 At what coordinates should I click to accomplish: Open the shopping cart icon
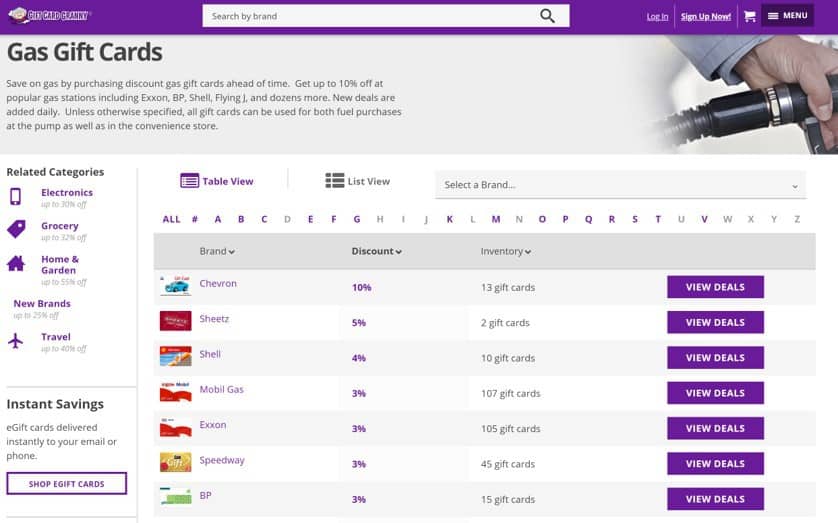749,16
